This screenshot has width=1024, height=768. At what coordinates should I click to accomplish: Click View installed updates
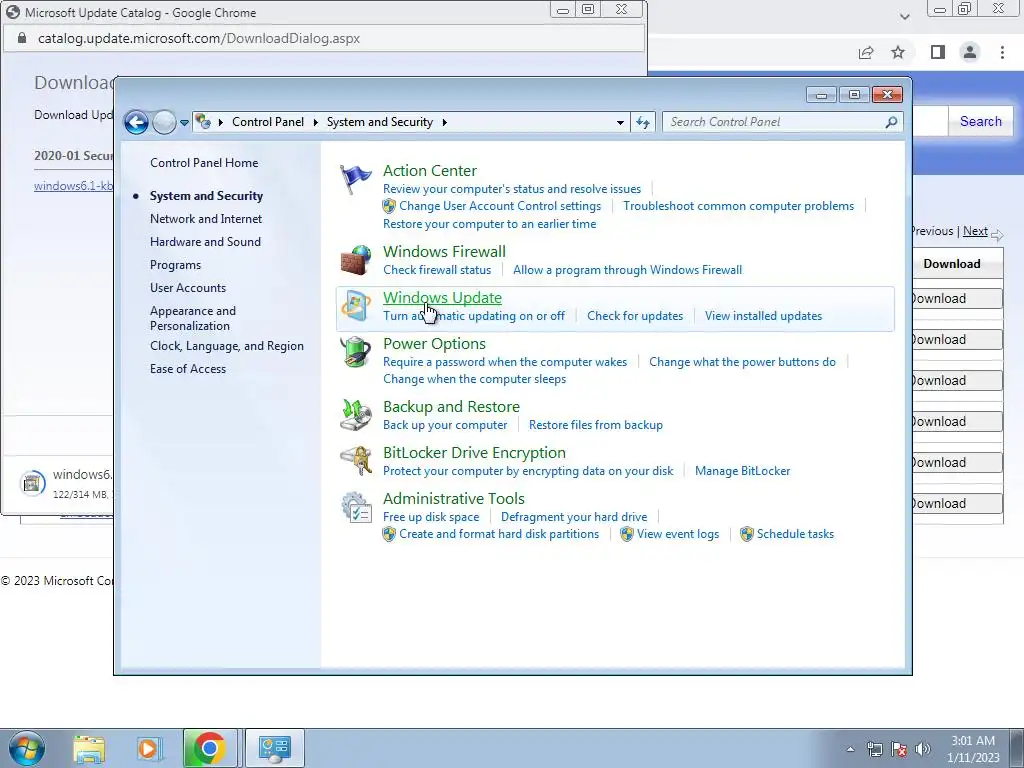pyautogui.click(x=763, y=315)
